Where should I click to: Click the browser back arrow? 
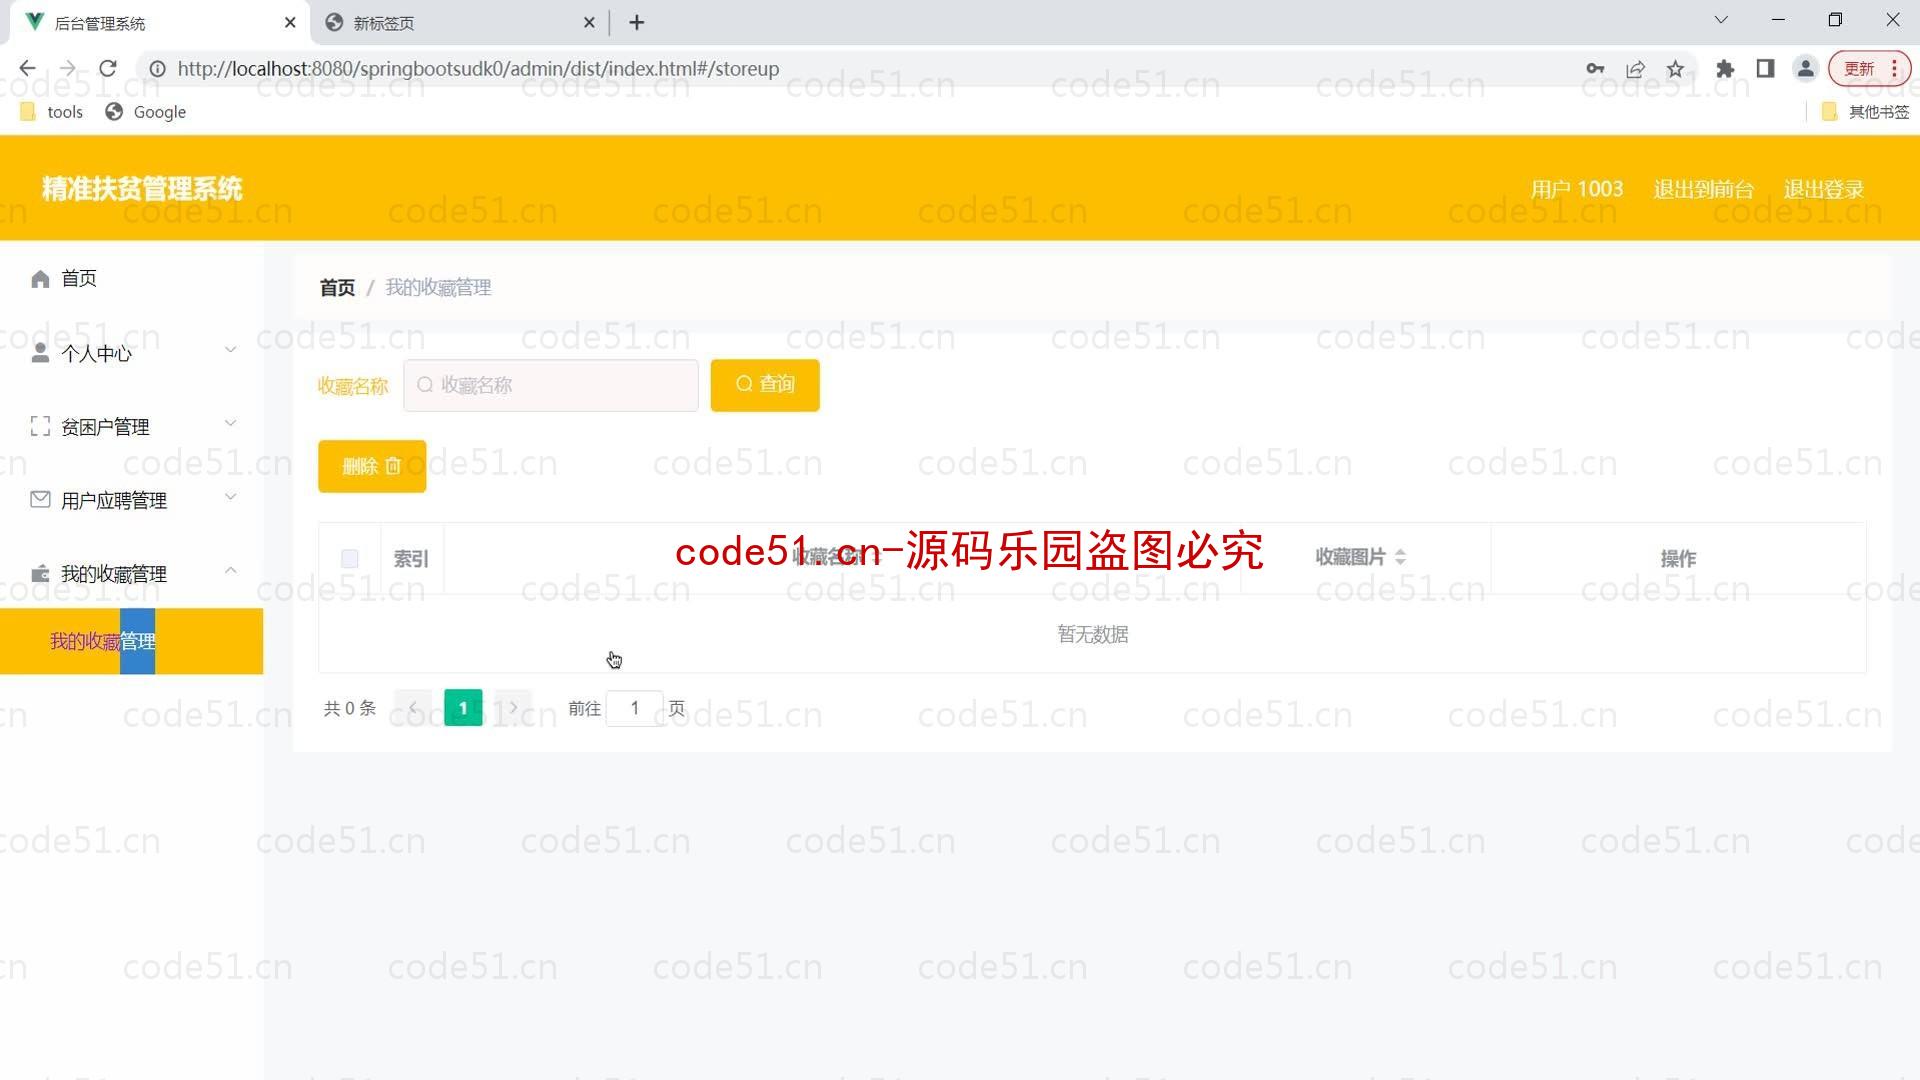tap(27, 68)
